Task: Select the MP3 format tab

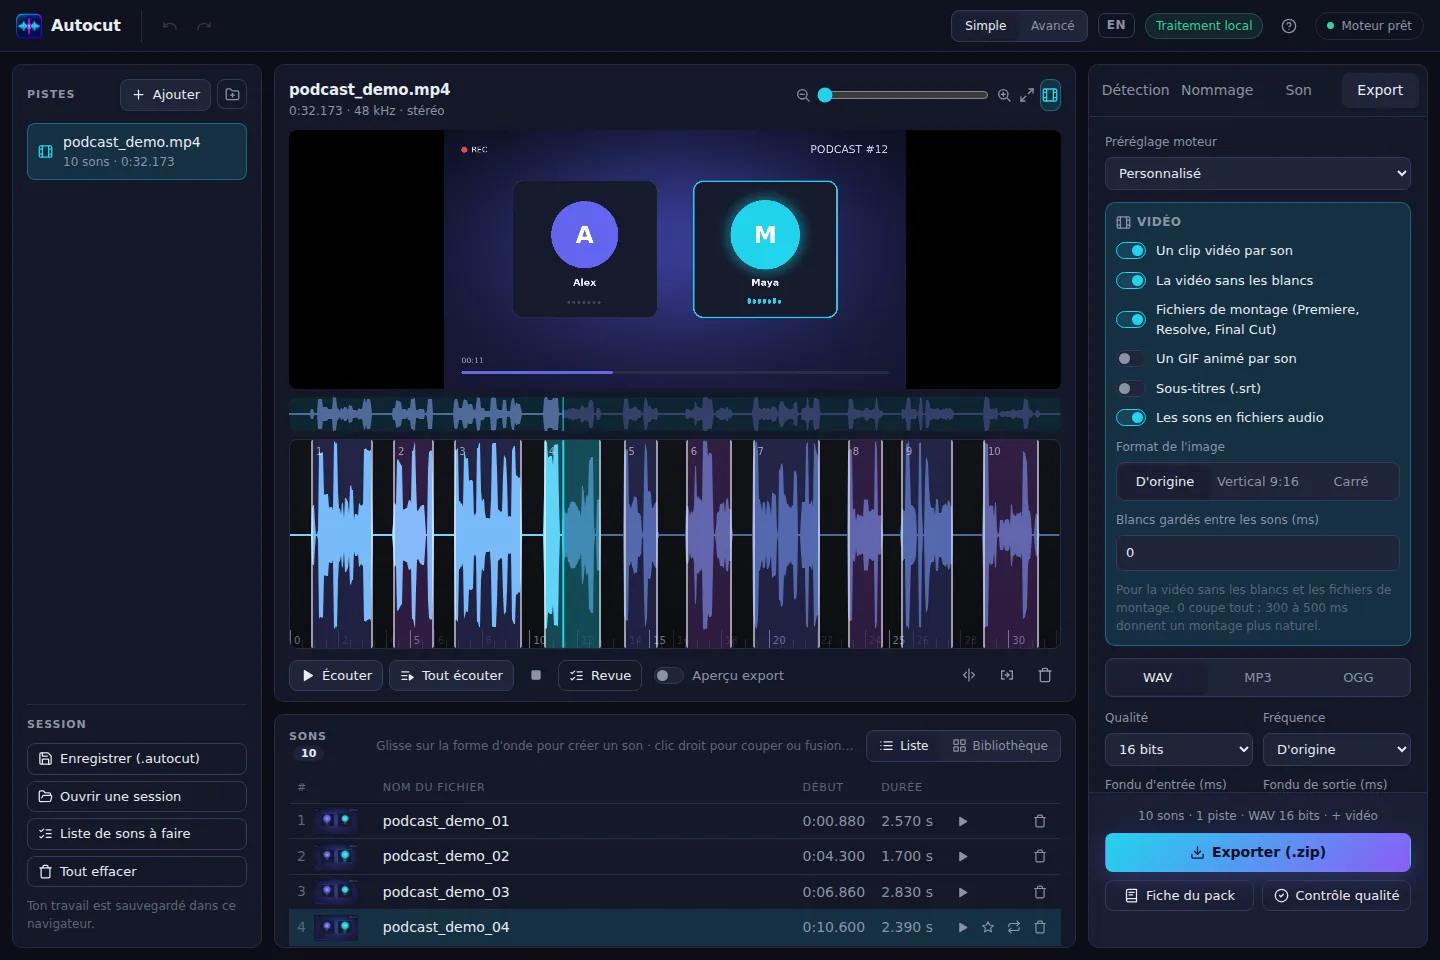Action: (x=1258, y=677)
